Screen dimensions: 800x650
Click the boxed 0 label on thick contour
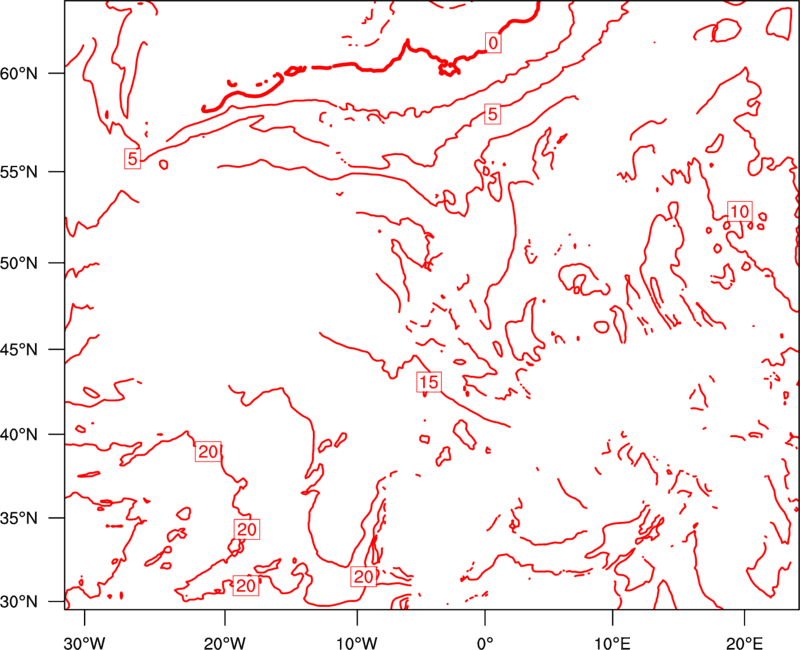[x=492, y=43]
